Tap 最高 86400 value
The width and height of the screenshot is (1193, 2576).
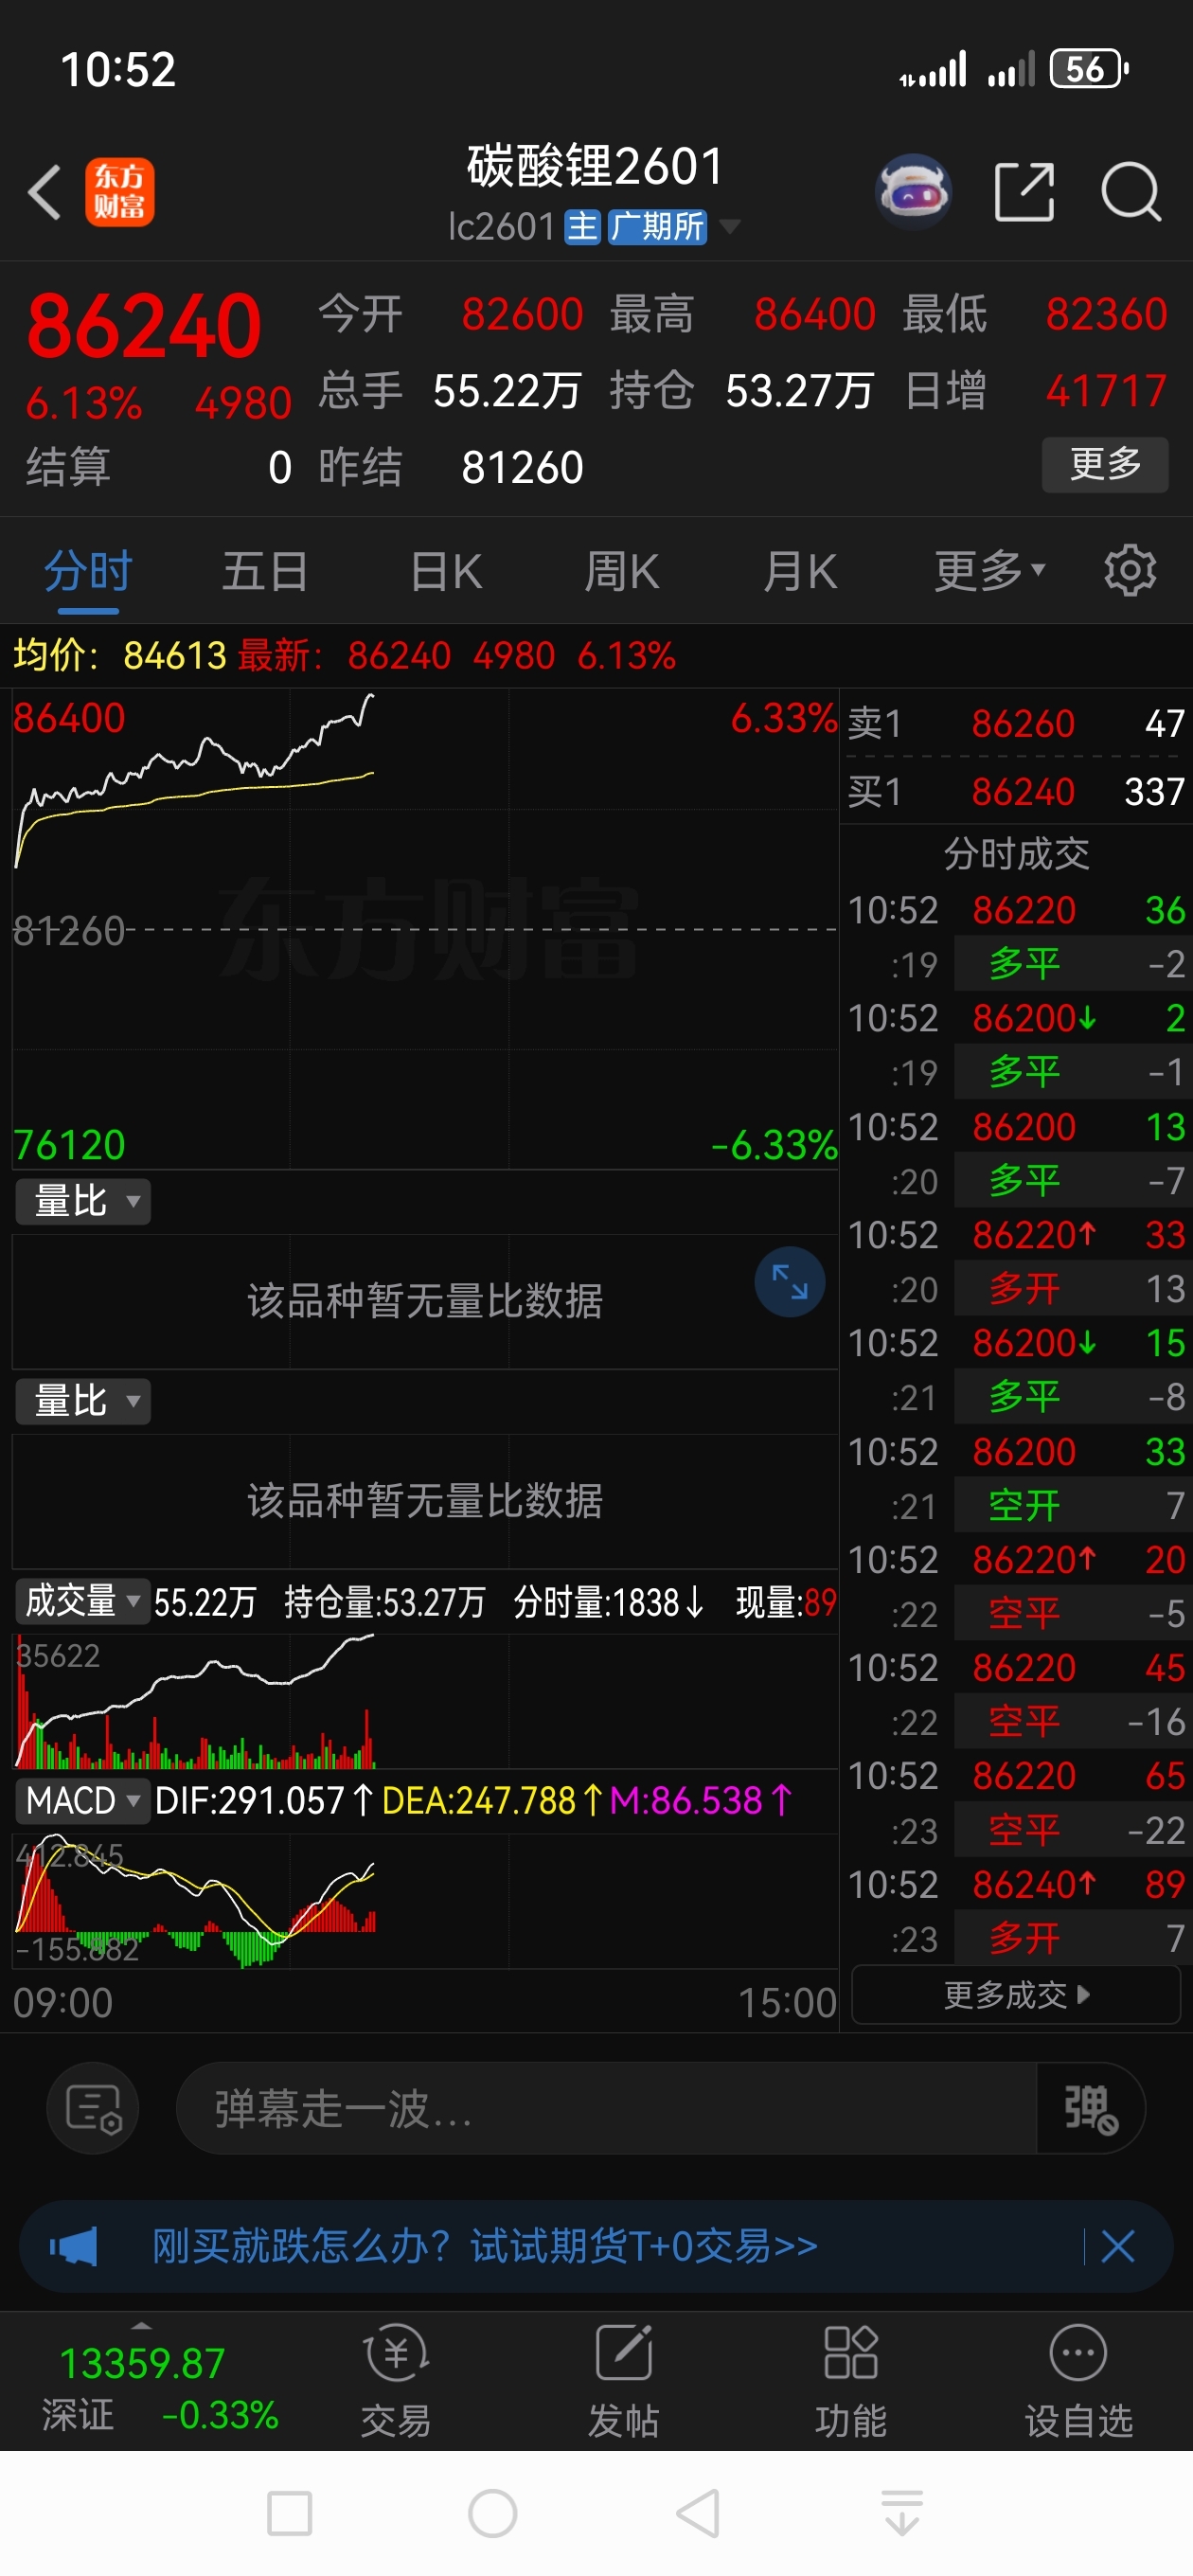point(814,314)
